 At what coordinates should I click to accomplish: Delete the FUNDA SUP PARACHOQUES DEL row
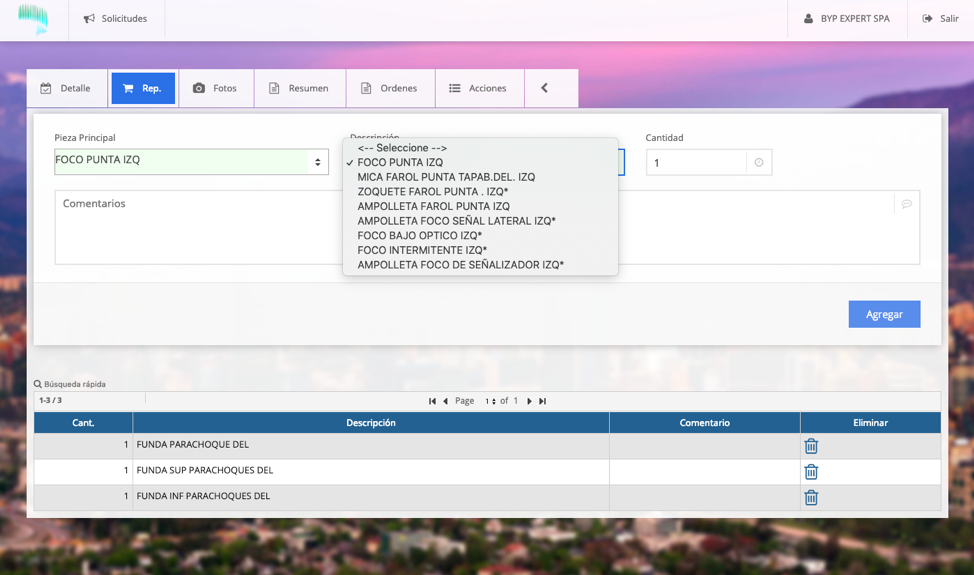pos(811,472)
